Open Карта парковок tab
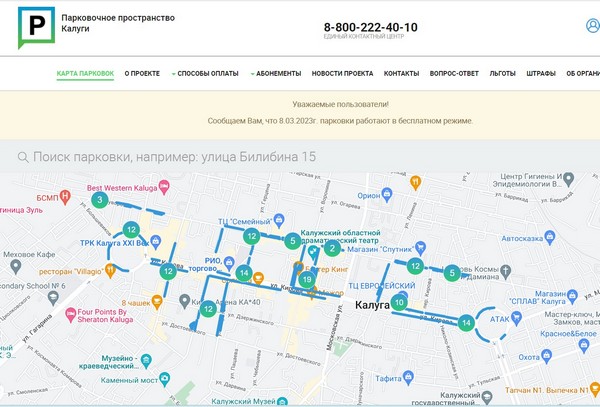The image size is (600, 407). (85, 73)
